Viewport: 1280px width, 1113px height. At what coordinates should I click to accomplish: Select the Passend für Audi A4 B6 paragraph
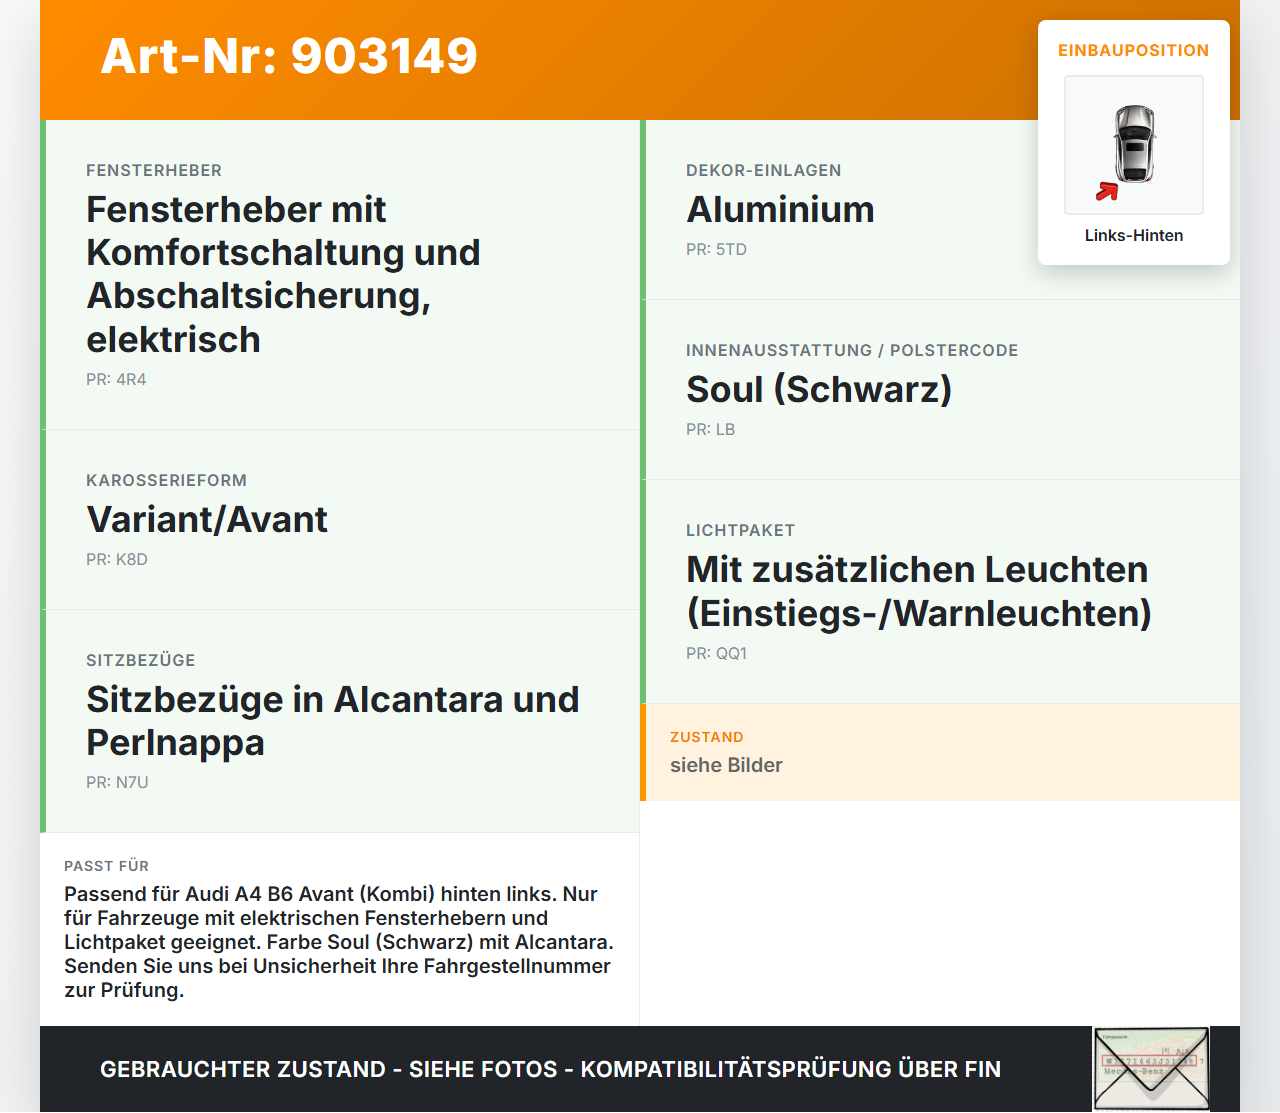point(339,942)
